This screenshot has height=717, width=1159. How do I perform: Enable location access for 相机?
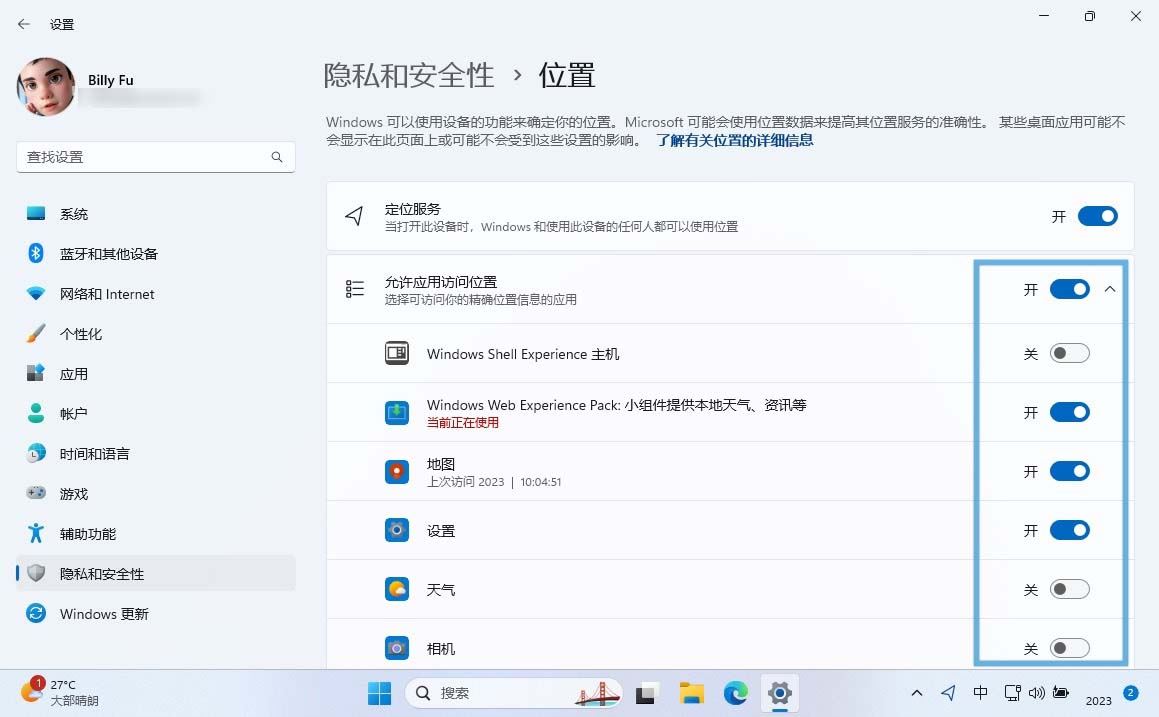pyautogui.click(x=1069, y=648)
